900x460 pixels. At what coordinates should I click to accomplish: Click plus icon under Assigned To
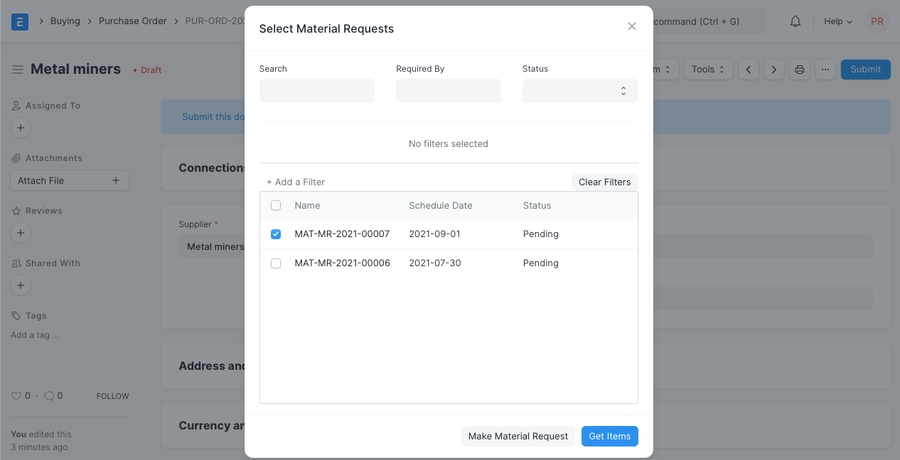[20, 128]
